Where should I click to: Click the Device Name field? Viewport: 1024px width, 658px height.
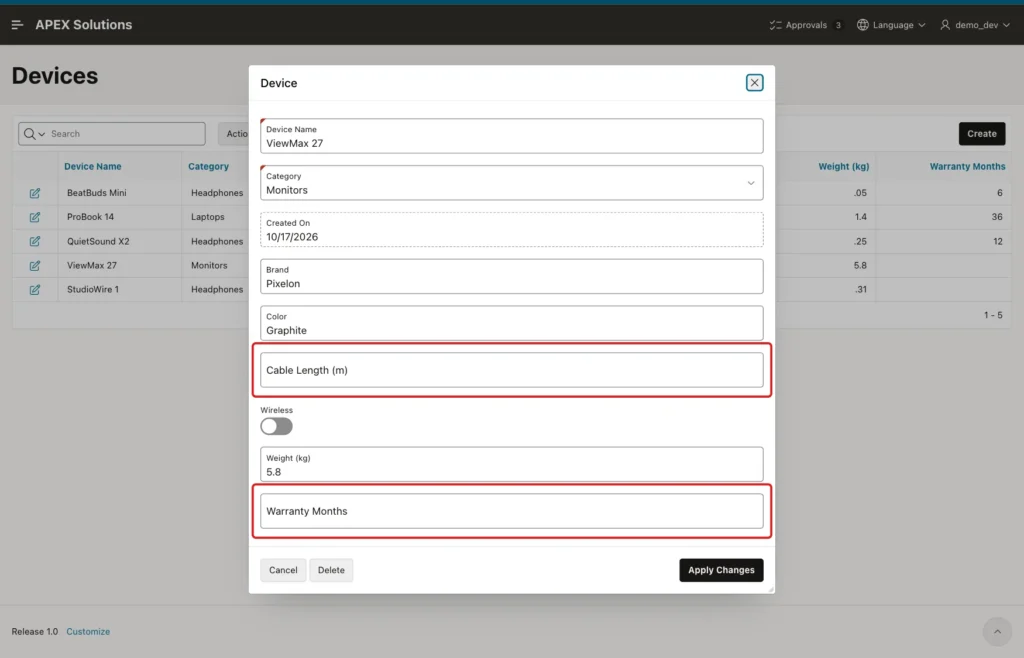click(x=511, y=136)
